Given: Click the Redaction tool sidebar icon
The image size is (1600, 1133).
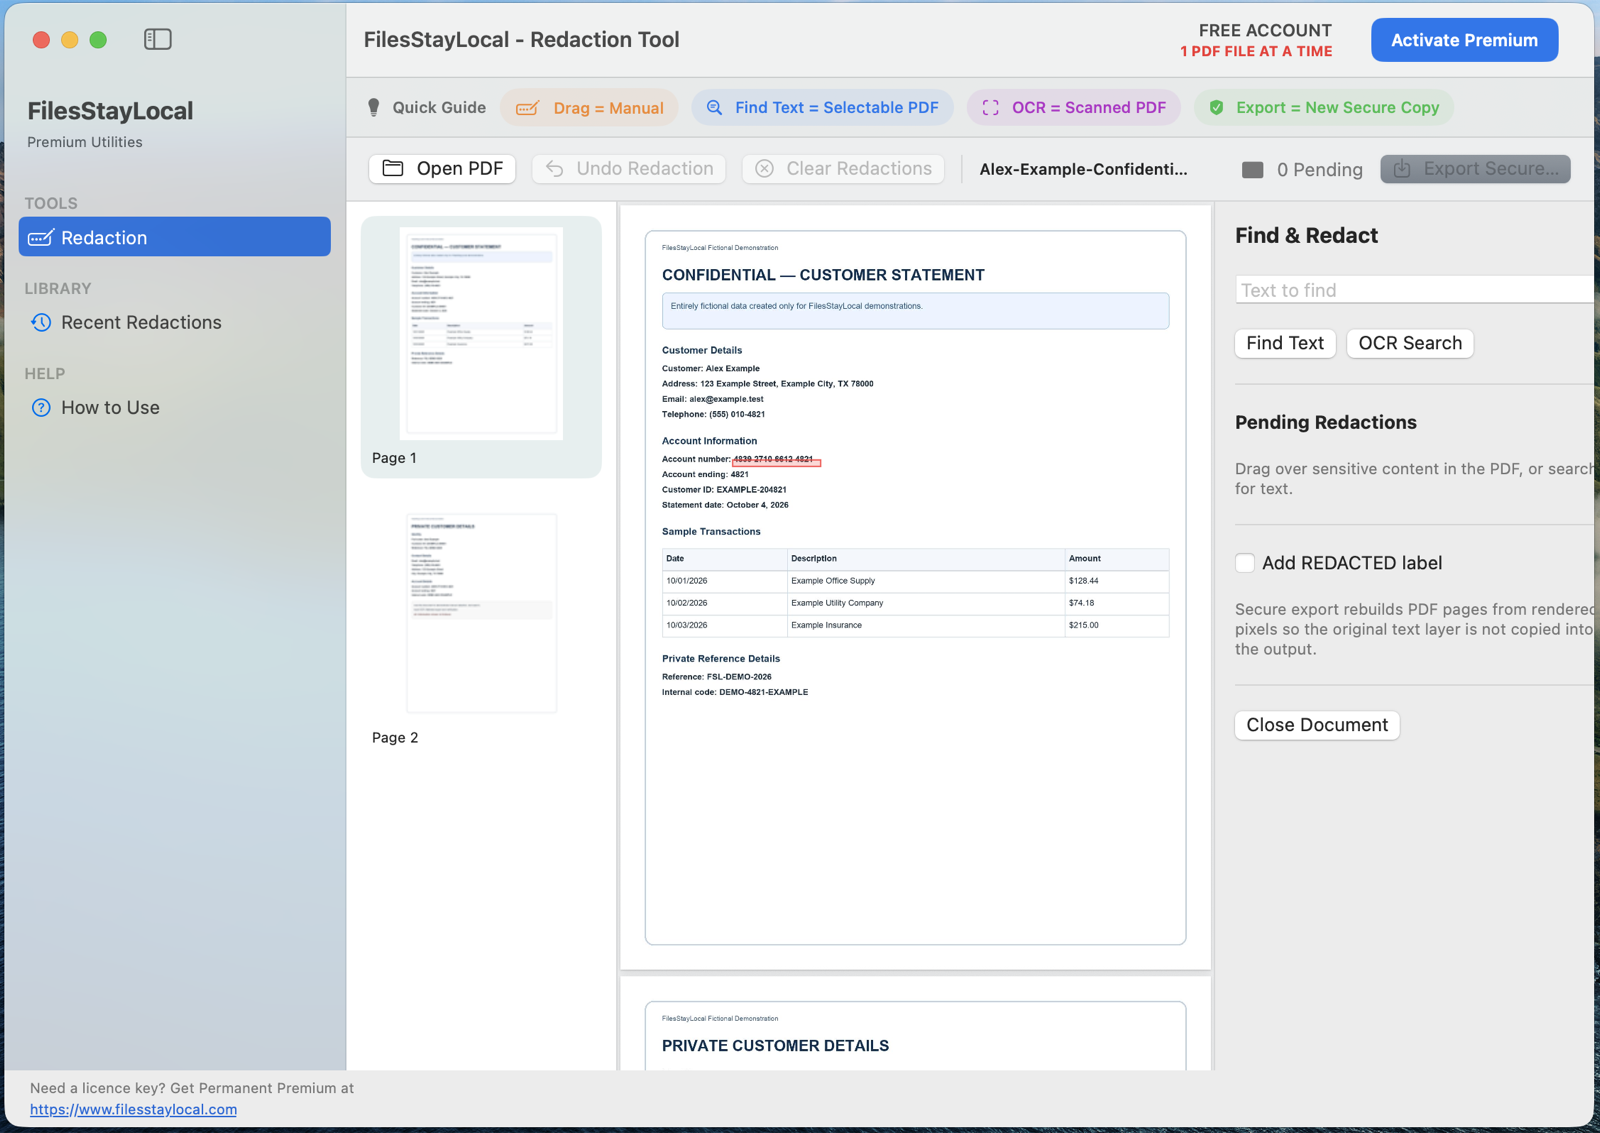Looking at the screenshot, I should tap(41, 237).
